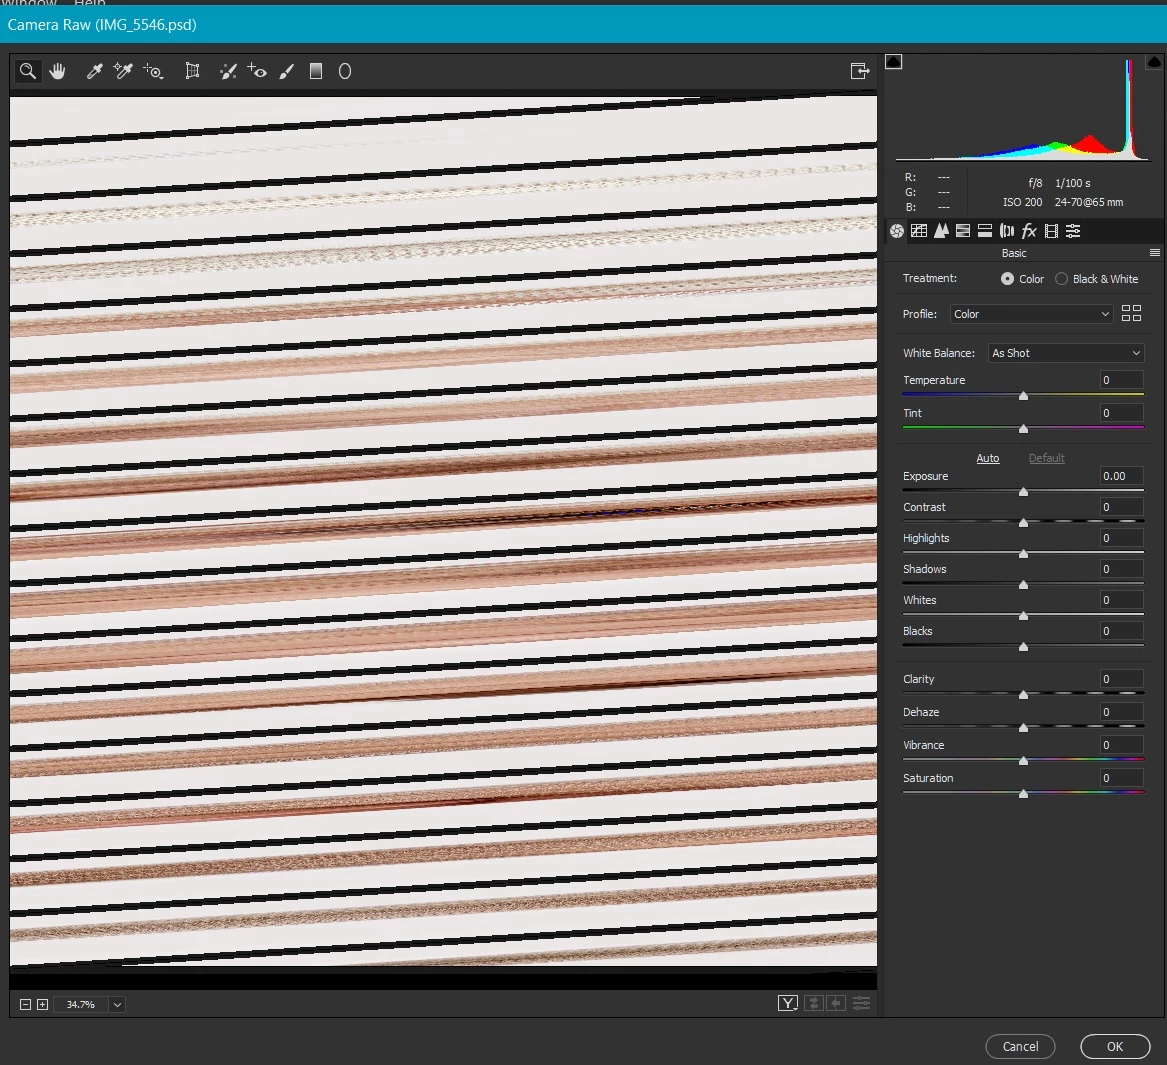This screenshot has height=1065, width=1167.
Task: Select the Targeted Adjustment tool
Action: 153,71
